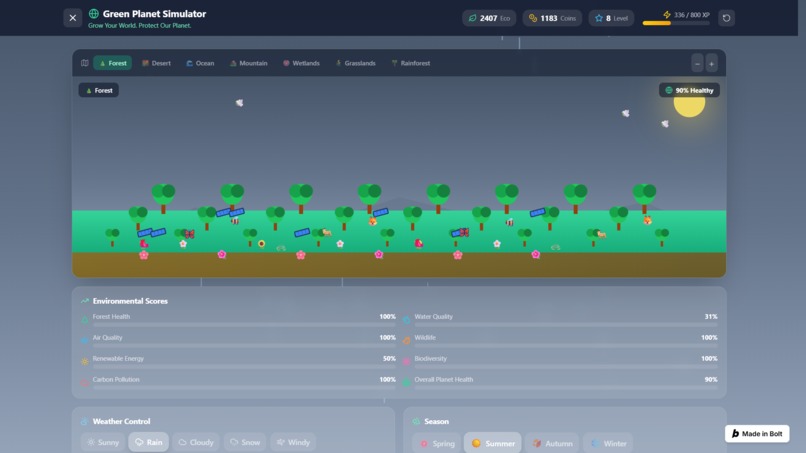Click the XP lightning bolt icon
The height and width of the screenshot is (453, 806).
pos(667,15)
